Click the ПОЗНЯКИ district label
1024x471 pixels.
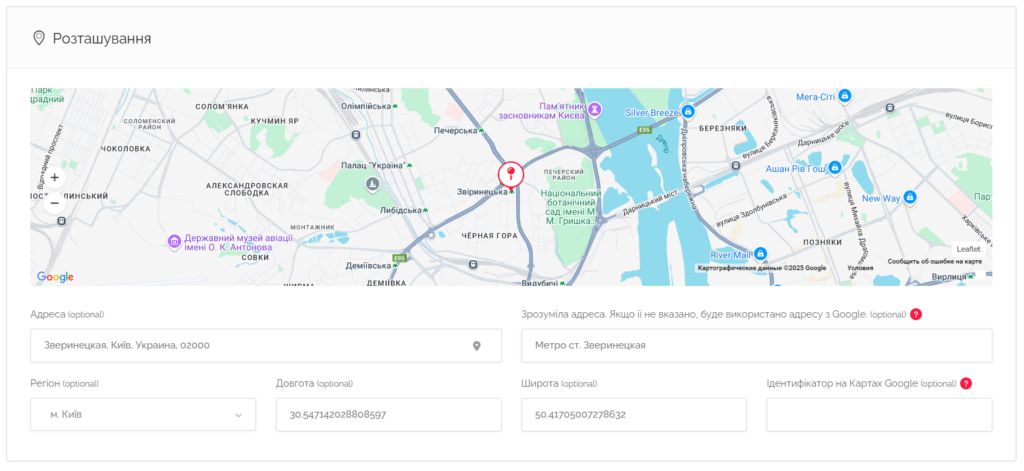tap(822, 242)
